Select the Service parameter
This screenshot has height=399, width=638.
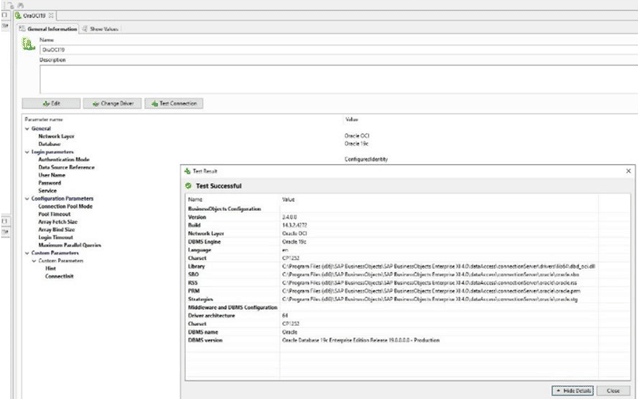tap(47, 190)
